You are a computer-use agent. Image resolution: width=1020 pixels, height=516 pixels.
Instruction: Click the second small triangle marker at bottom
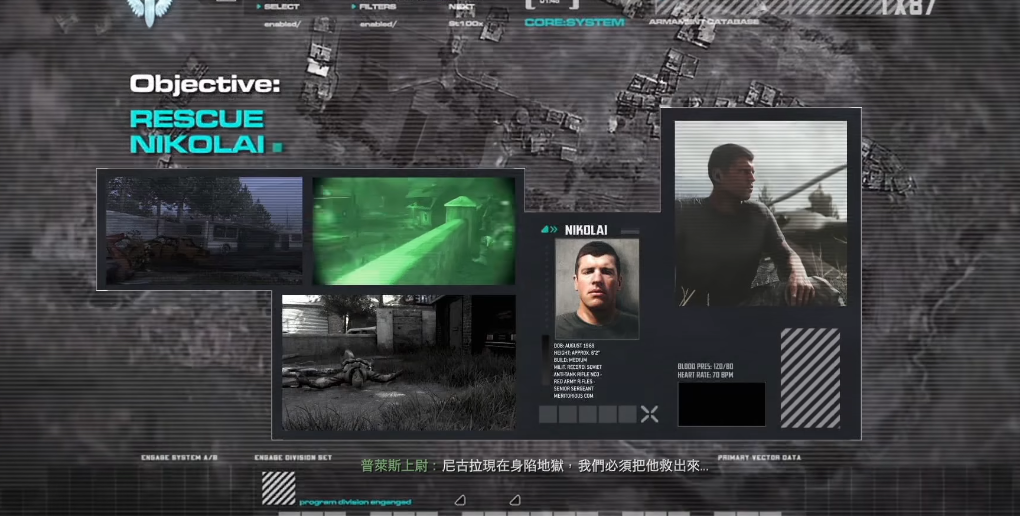[x=515, y=500]
